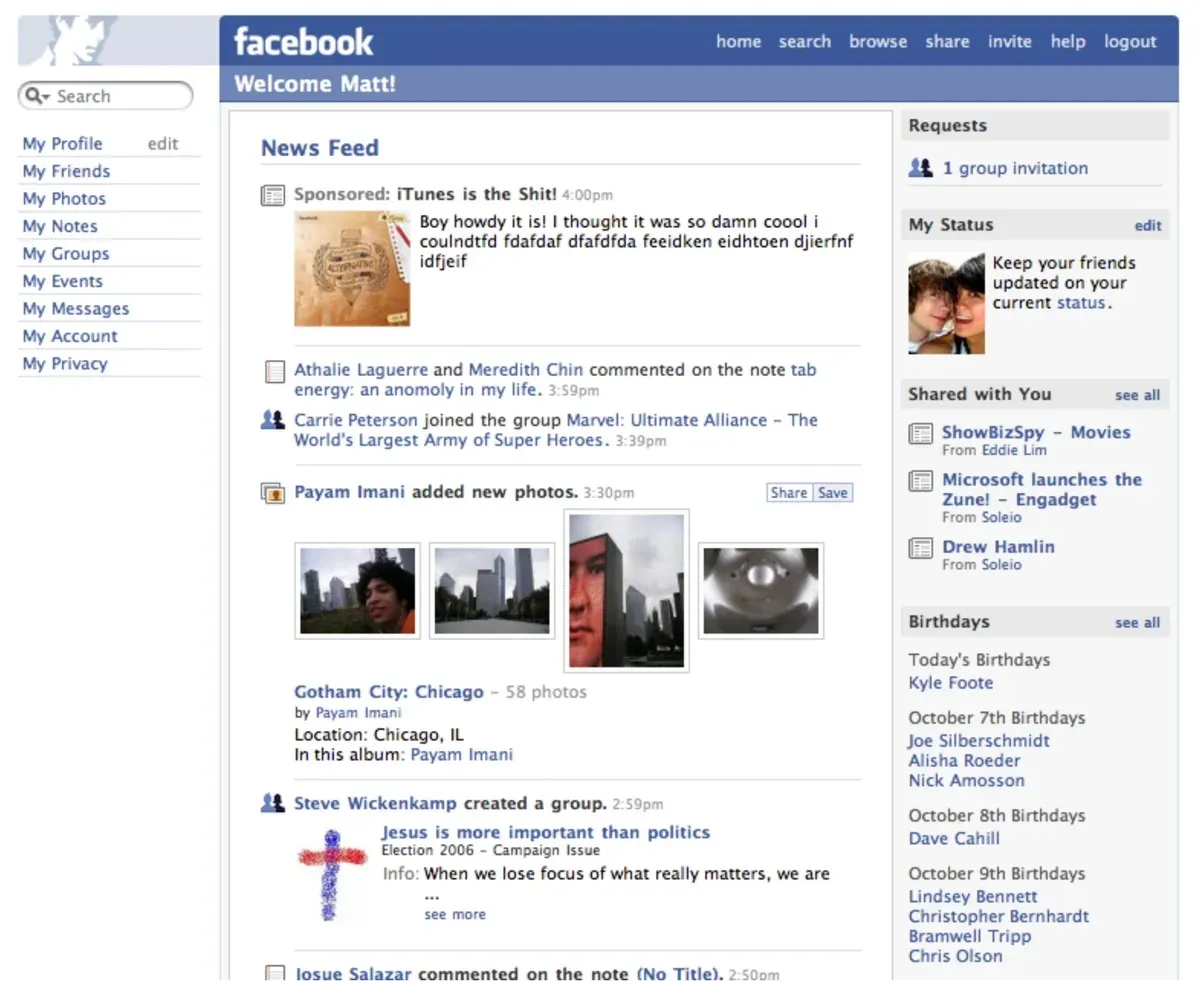Screen dimensions: 1200x981
Task: Open My Events in sidebar
Action: click(62, 281)
